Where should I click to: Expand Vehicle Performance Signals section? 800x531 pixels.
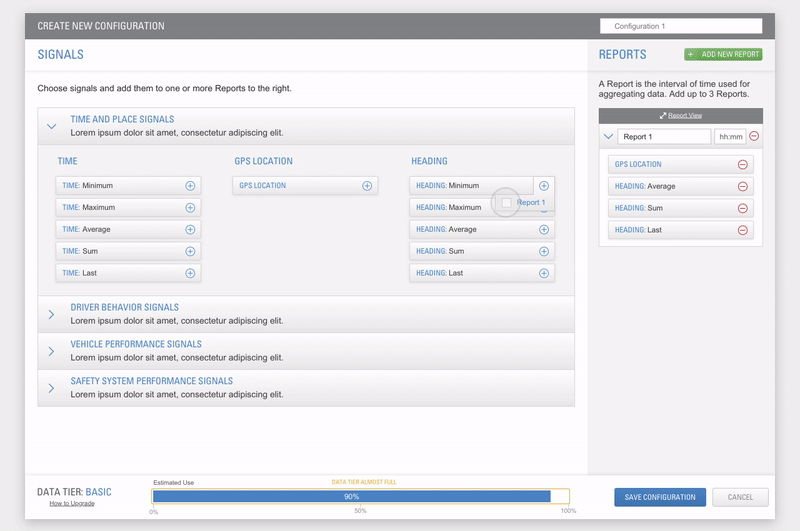tap(51, 351)
